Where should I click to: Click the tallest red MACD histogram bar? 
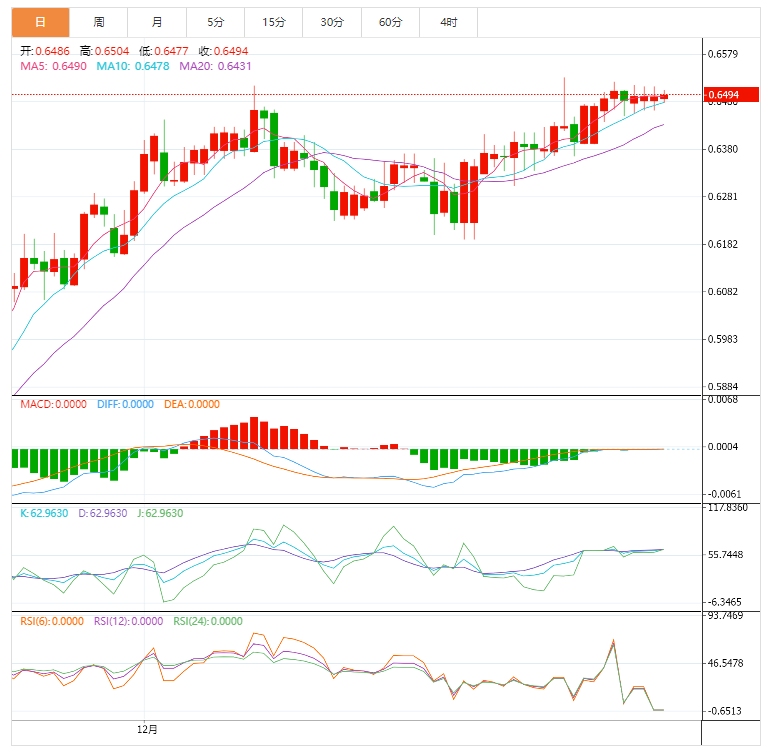point(254,433)
